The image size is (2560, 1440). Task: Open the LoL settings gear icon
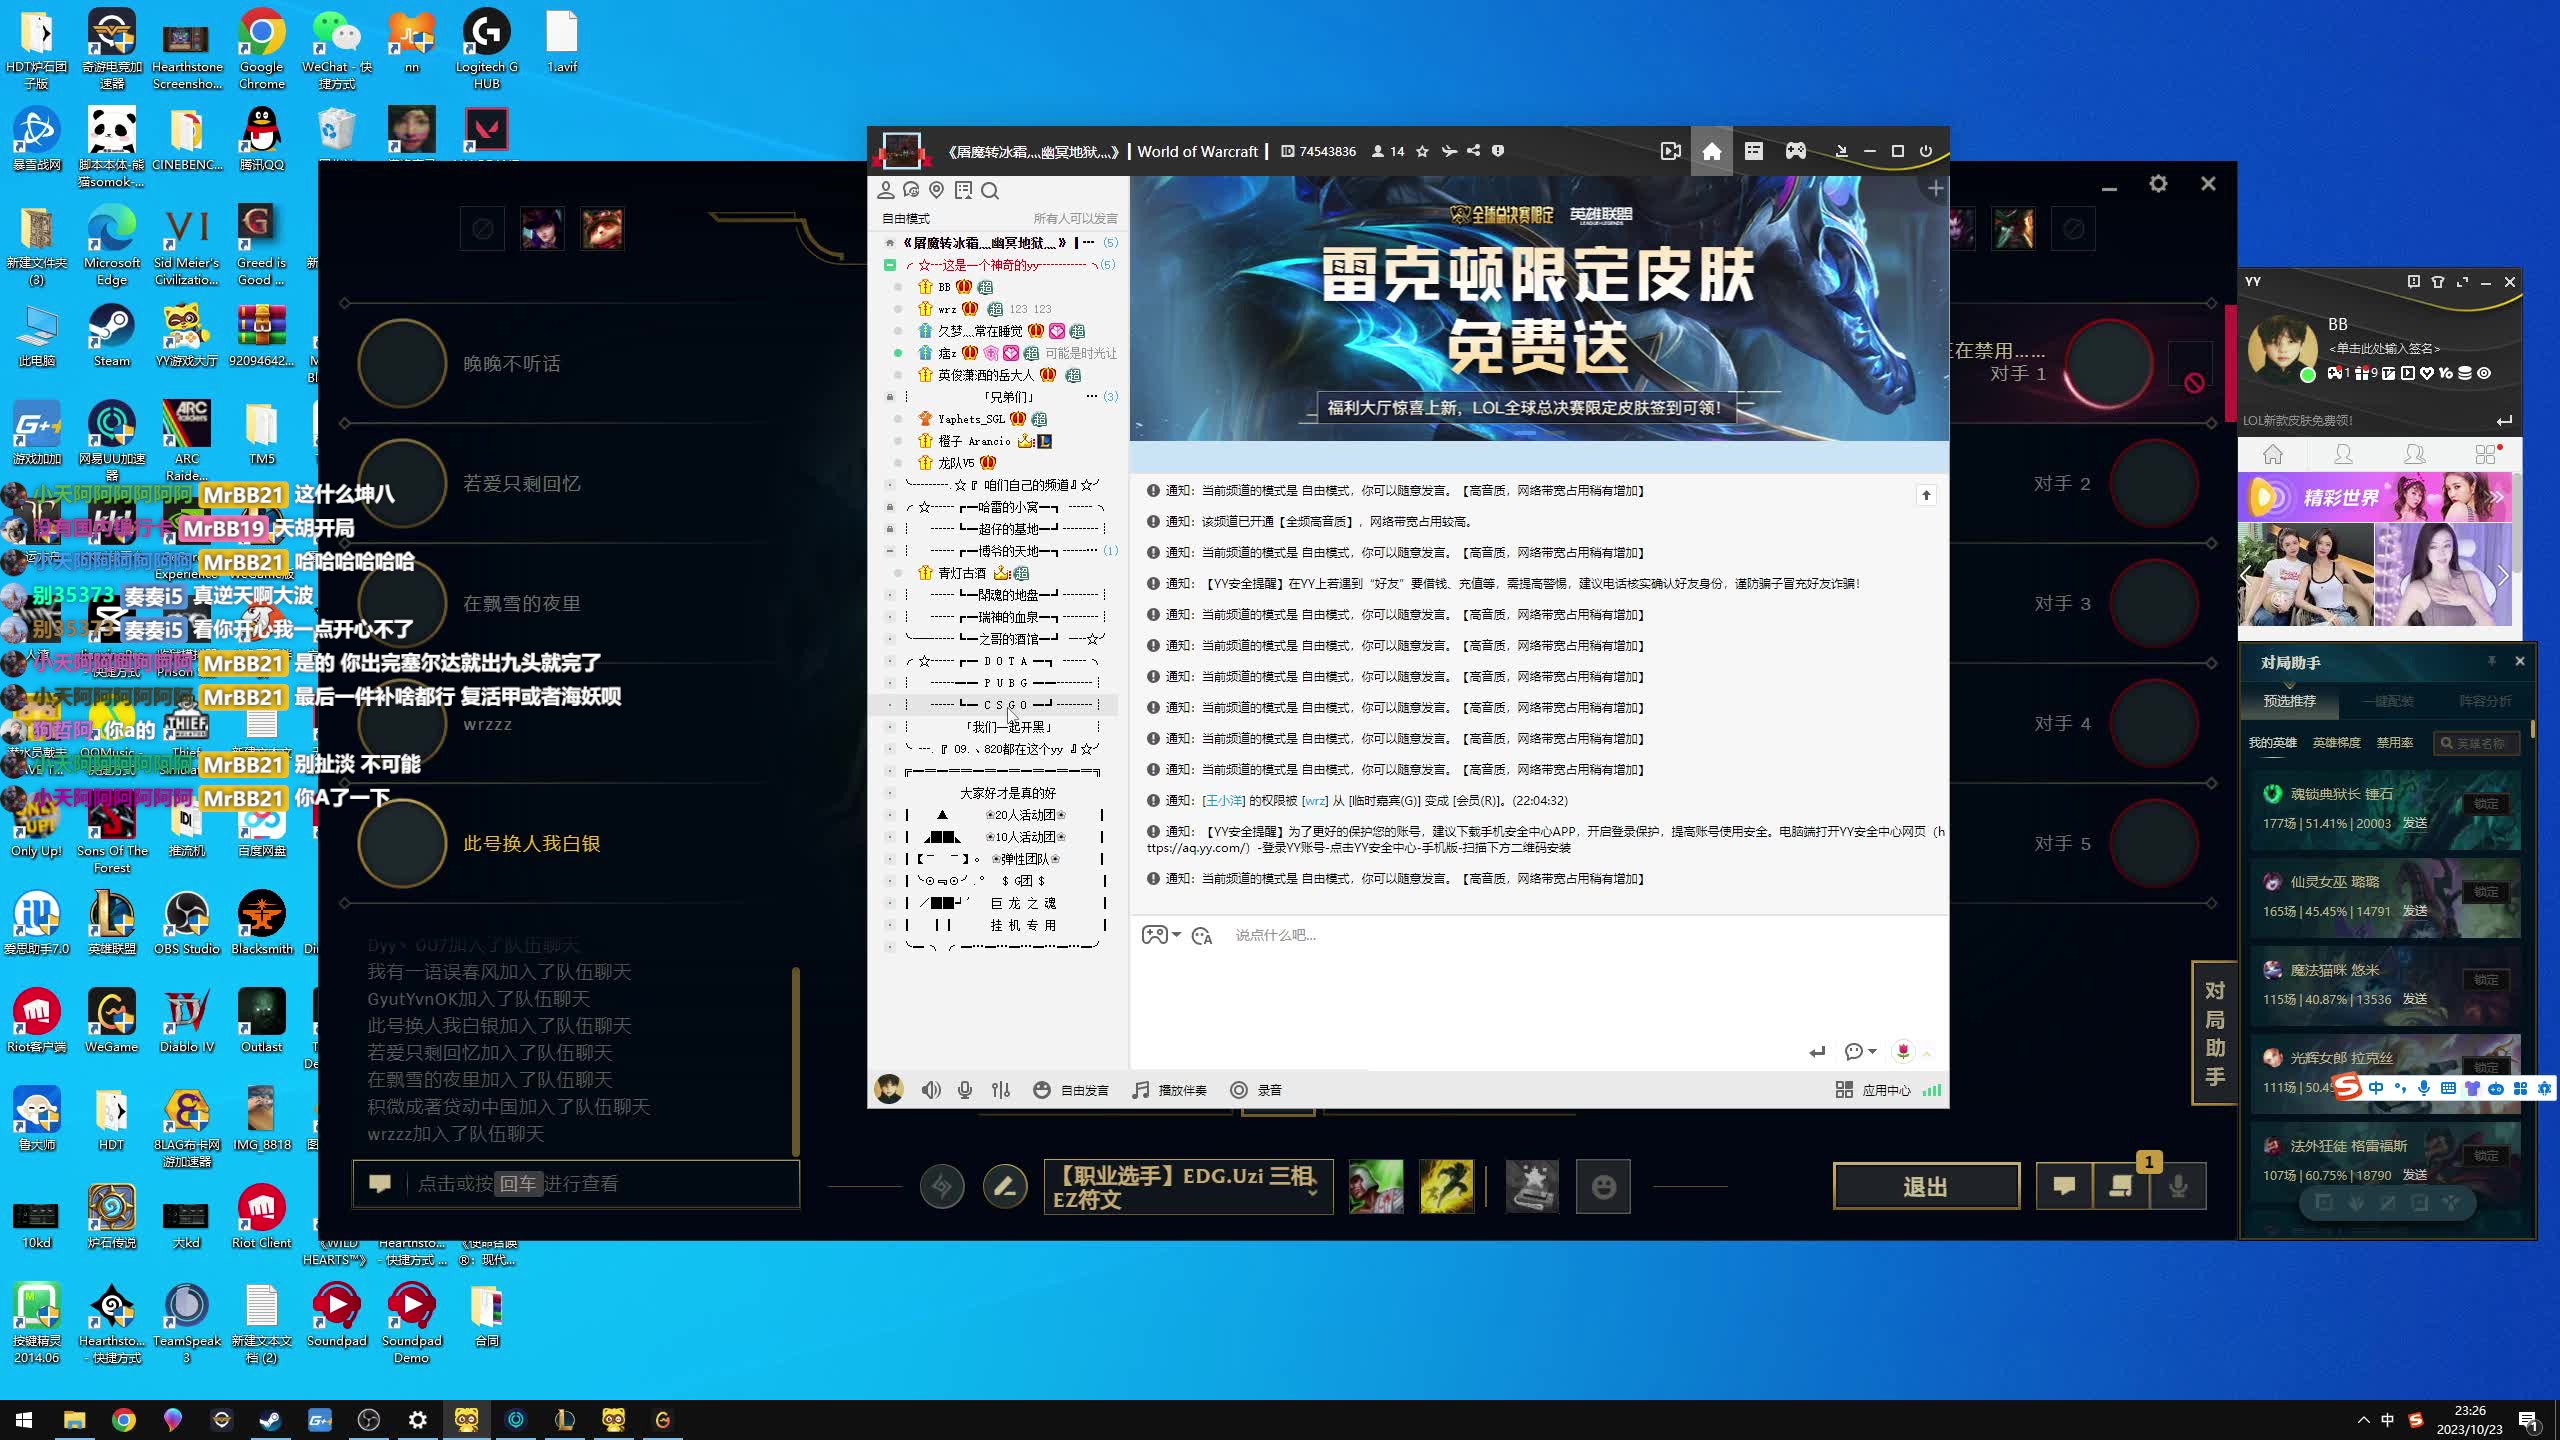[2158, 184]
